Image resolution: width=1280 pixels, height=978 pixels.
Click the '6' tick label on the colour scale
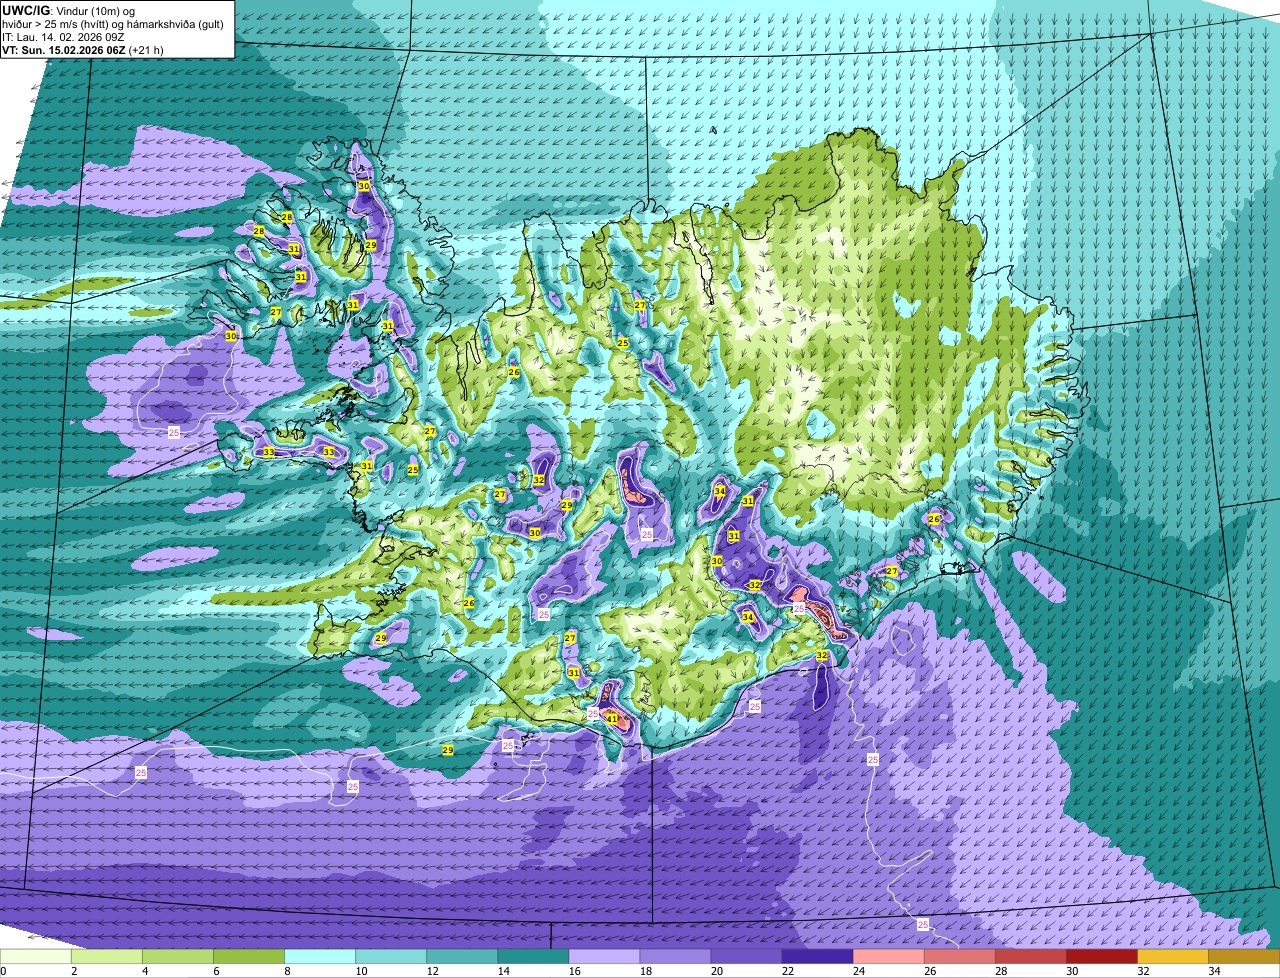216,971
